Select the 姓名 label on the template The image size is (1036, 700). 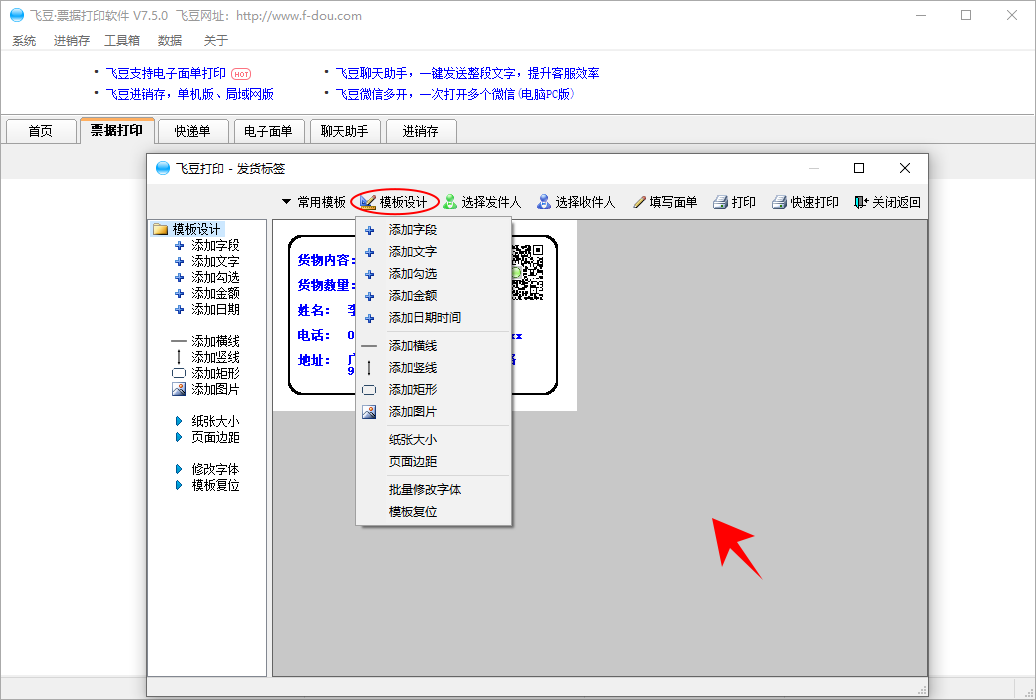coord(313,311)
